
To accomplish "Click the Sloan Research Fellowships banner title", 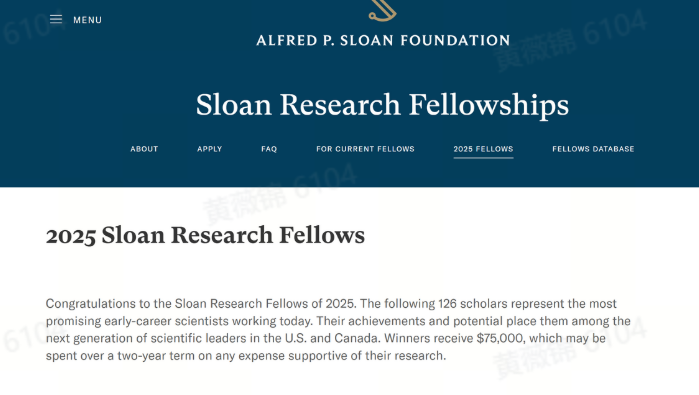I will click(382, 105).
